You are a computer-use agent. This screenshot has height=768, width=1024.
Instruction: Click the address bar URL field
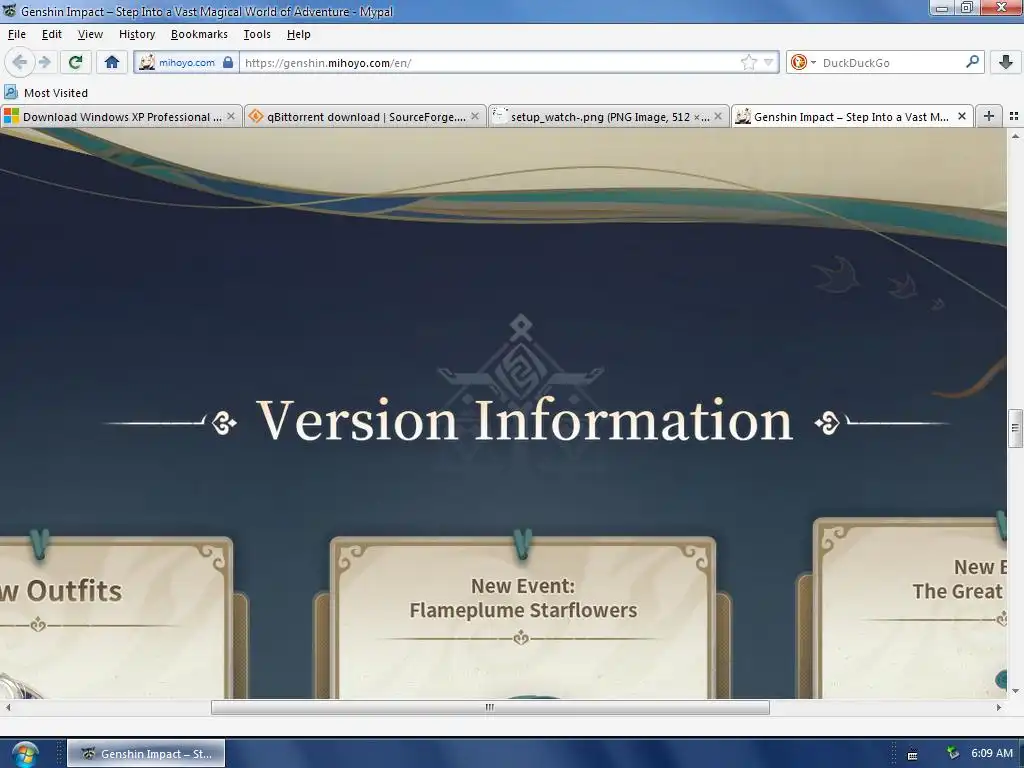click(490, 63)
